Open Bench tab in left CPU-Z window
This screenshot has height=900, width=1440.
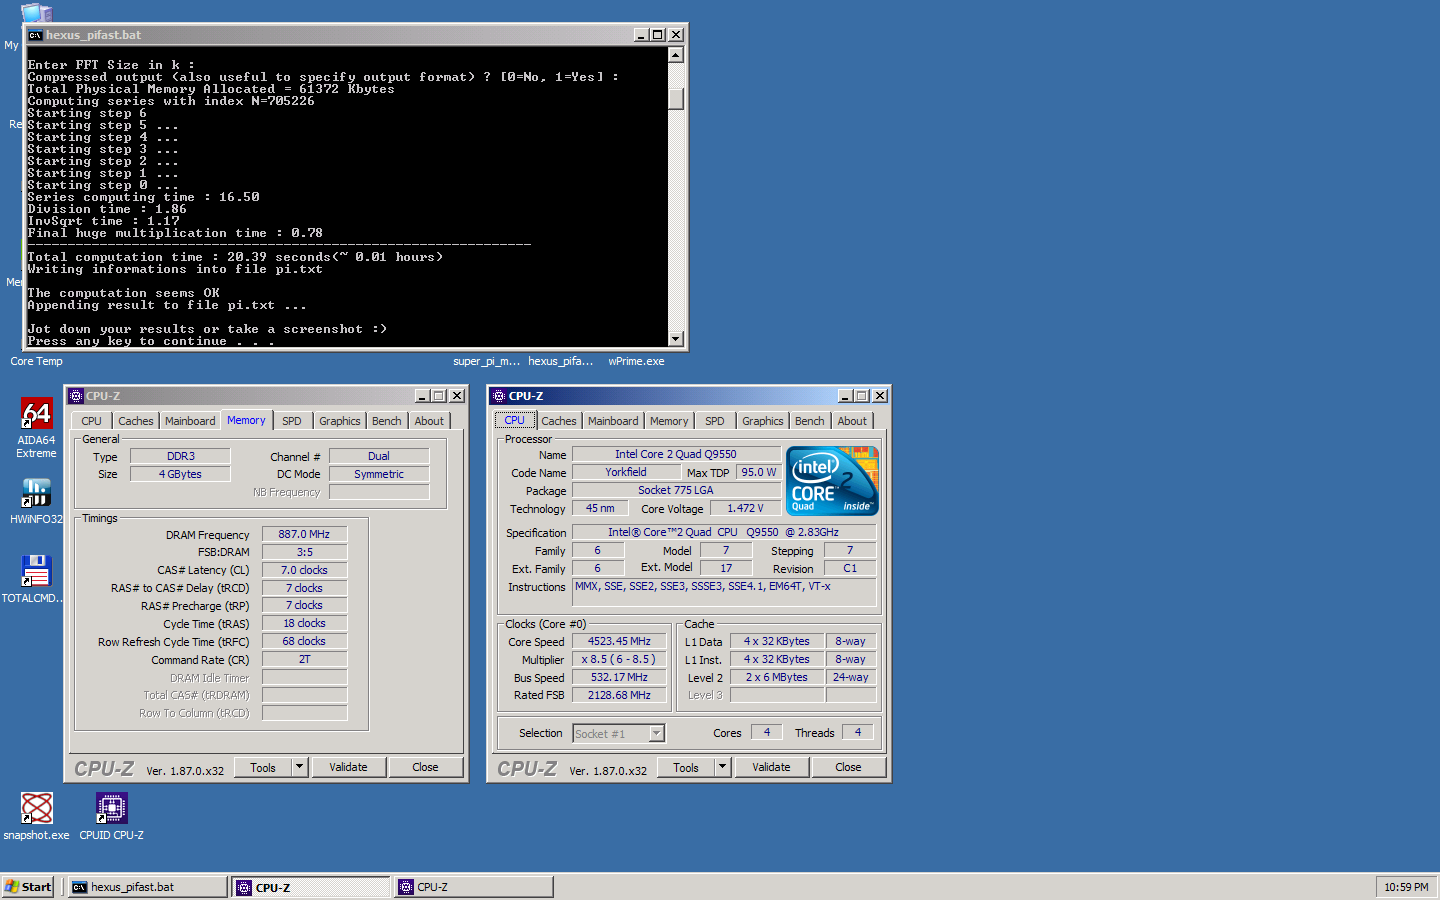387,421
